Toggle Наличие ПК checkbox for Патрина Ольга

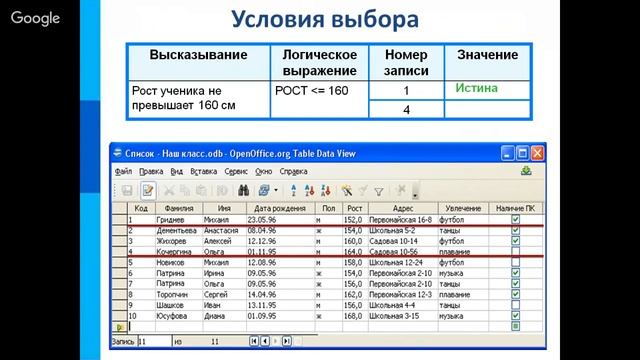516,283
